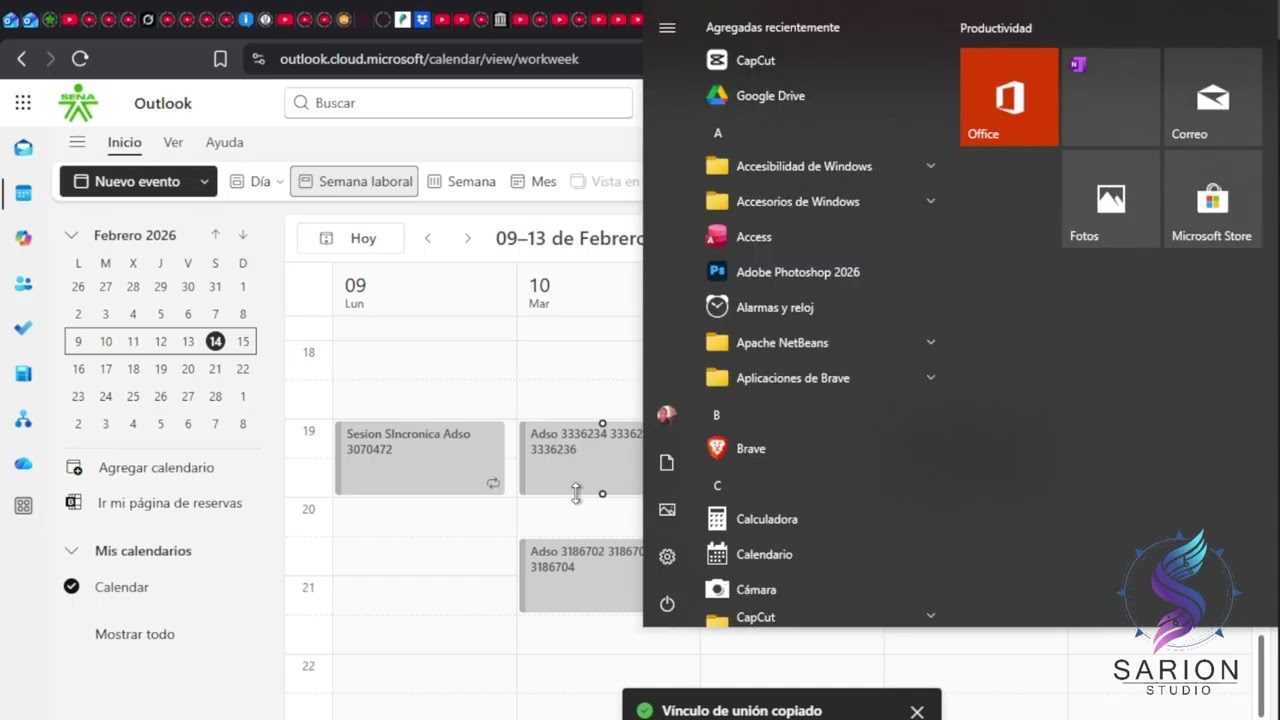Close the Vínculo de unión copiado toast
The height and width of the screenshot is (720, 1280).
[917, 711]
